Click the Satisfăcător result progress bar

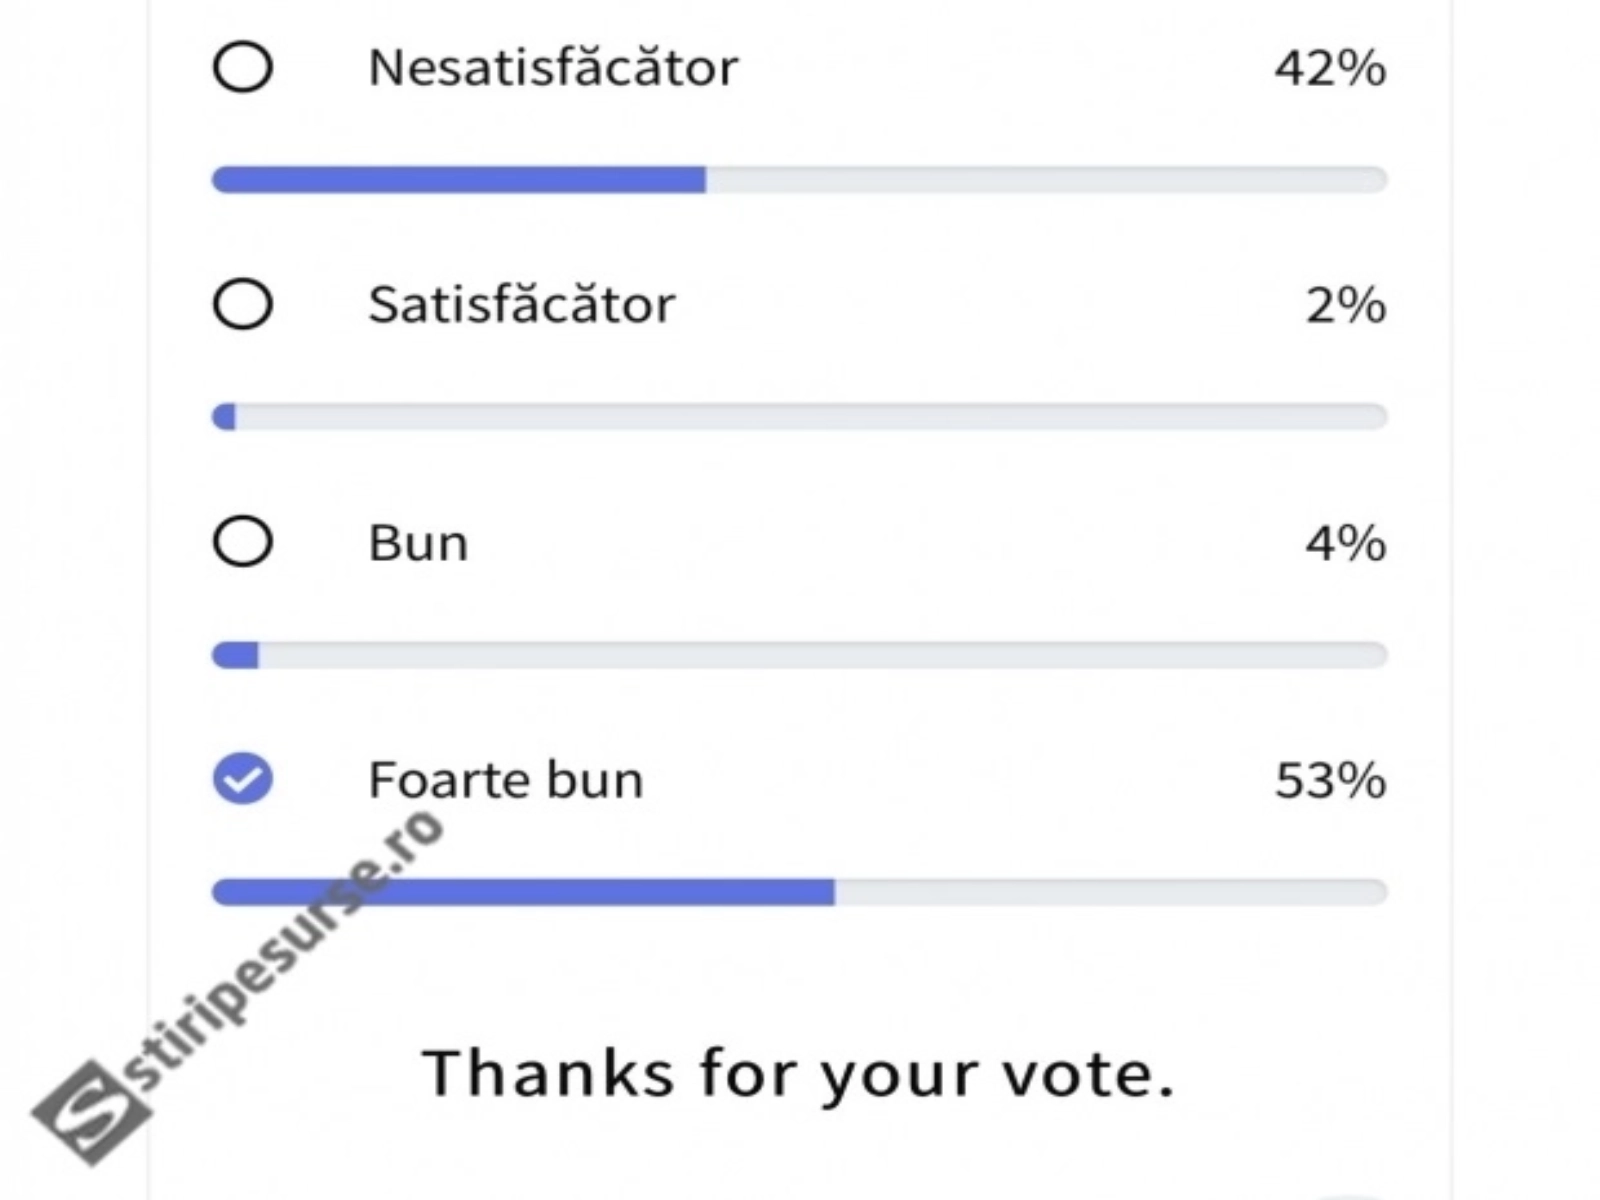pos(800,417)
